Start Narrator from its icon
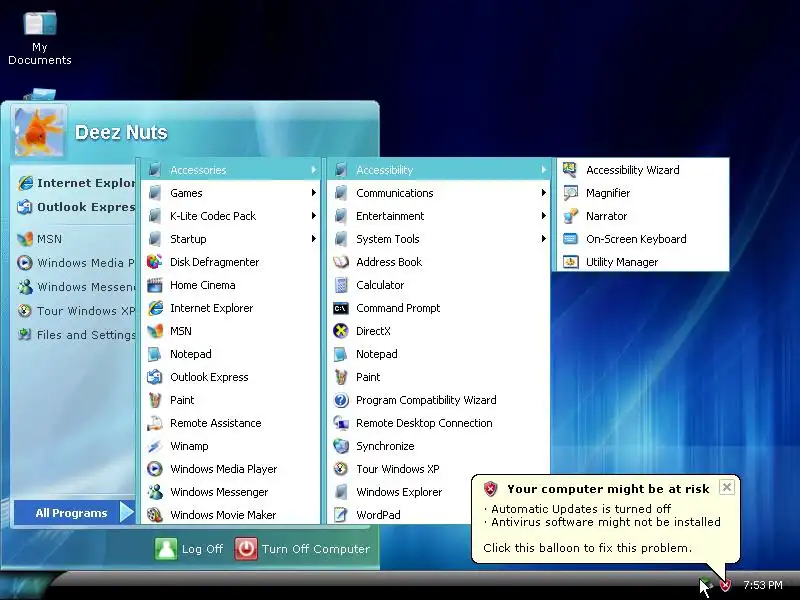Screen dimensions: 800x600 [570, 216]
